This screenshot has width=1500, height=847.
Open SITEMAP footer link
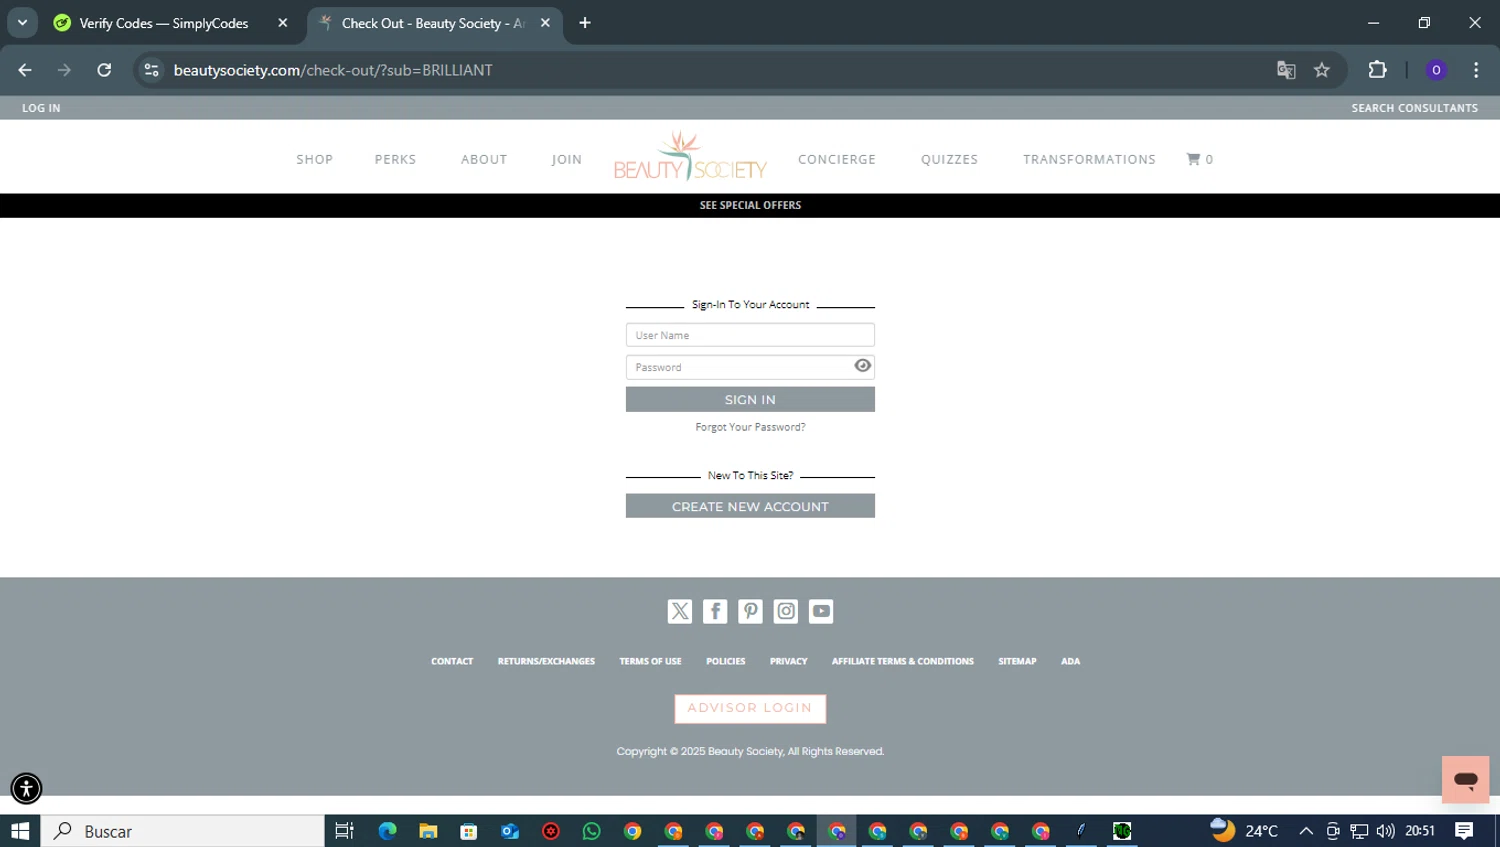[x=1017, y=661]
